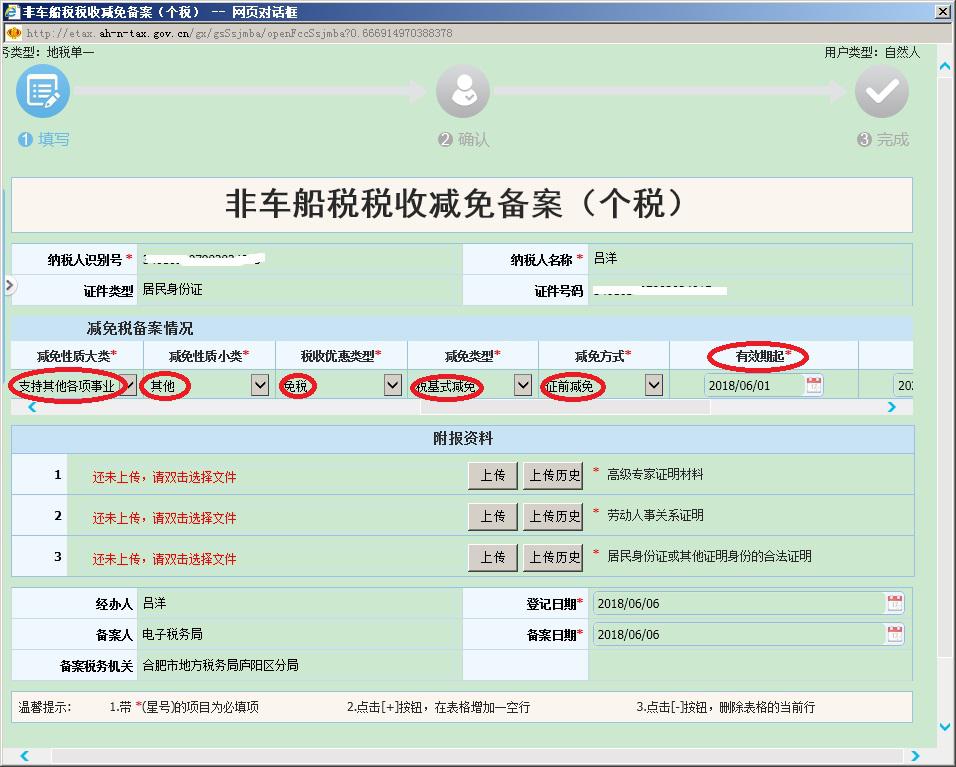Click the step 1 填写 form icon

click(x=43, y=91)
